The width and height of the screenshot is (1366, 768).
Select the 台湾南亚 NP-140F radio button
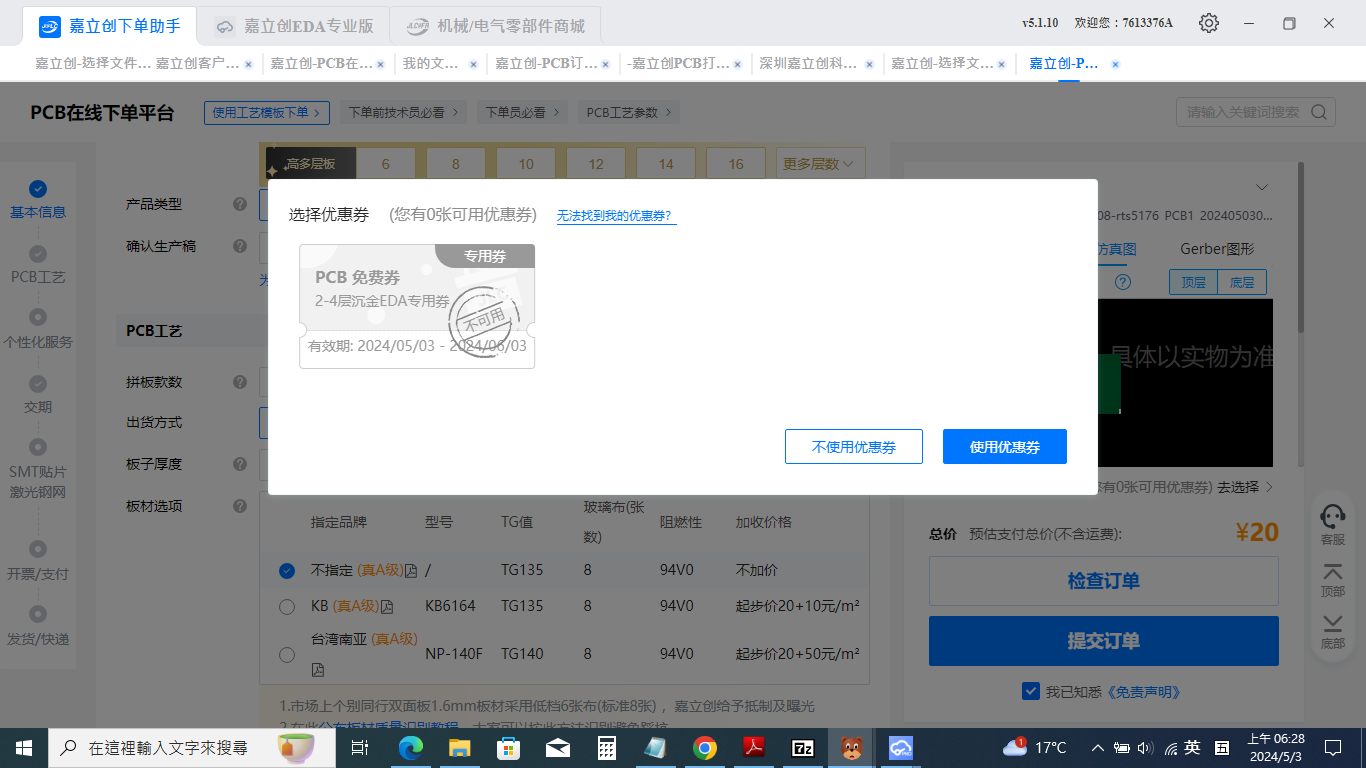click(x=287, y=654)
